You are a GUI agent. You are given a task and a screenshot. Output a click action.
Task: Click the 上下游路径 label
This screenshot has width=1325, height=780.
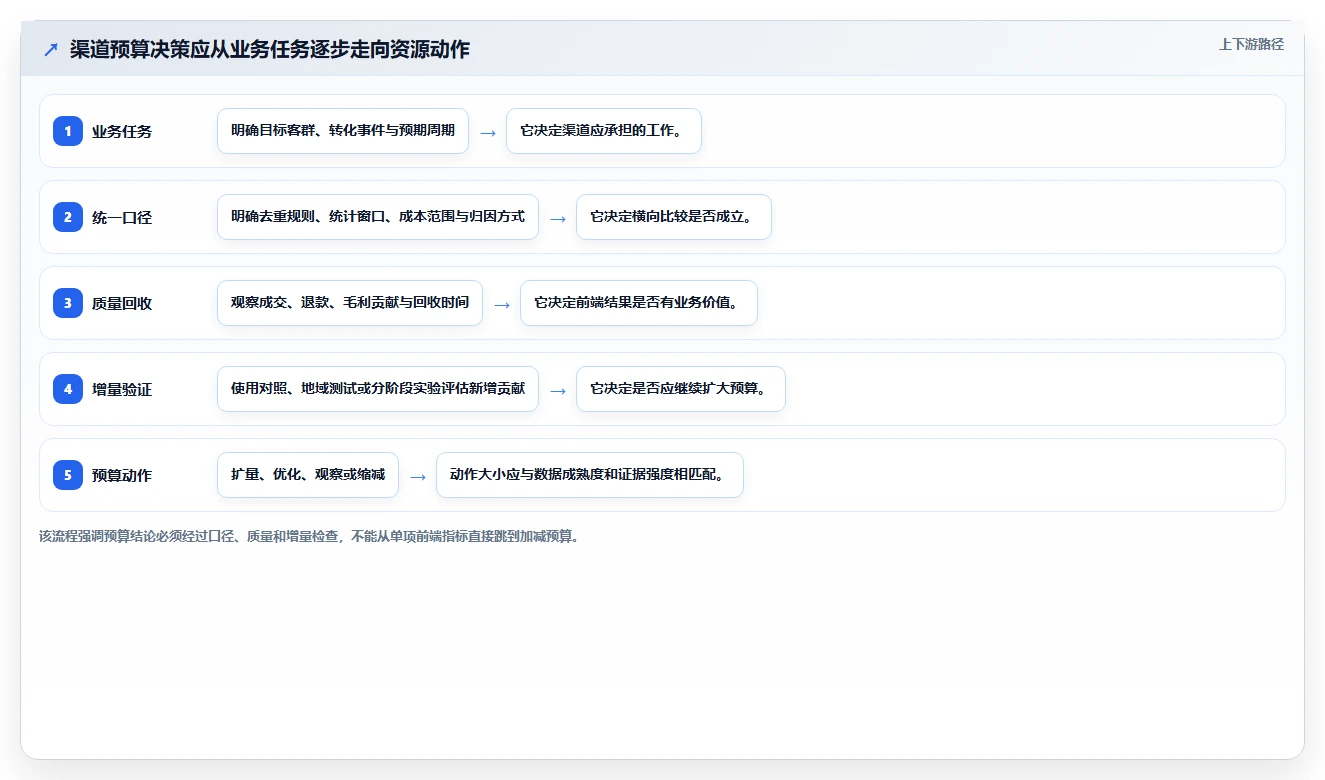click(x=1251, y=45)
